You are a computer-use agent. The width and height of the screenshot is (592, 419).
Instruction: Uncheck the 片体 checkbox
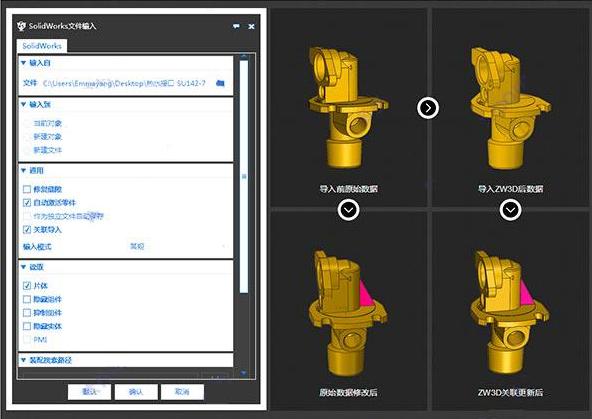click(27, 286)
